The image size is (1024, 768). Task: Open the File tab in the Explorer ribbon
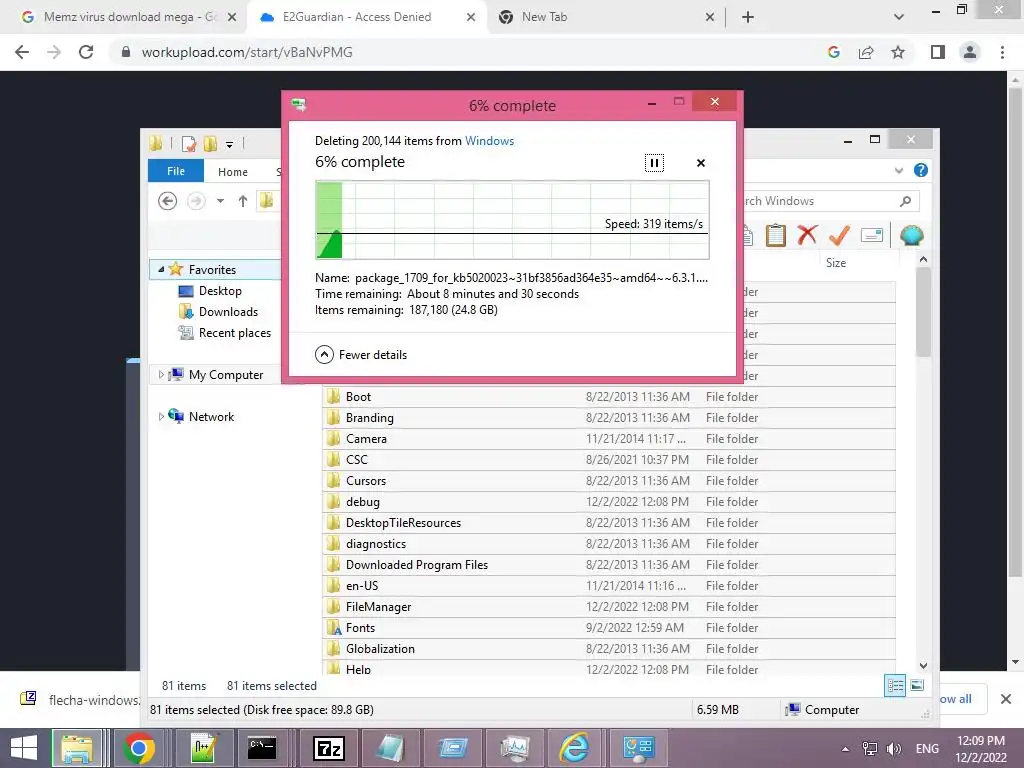(x=176, y=171)
